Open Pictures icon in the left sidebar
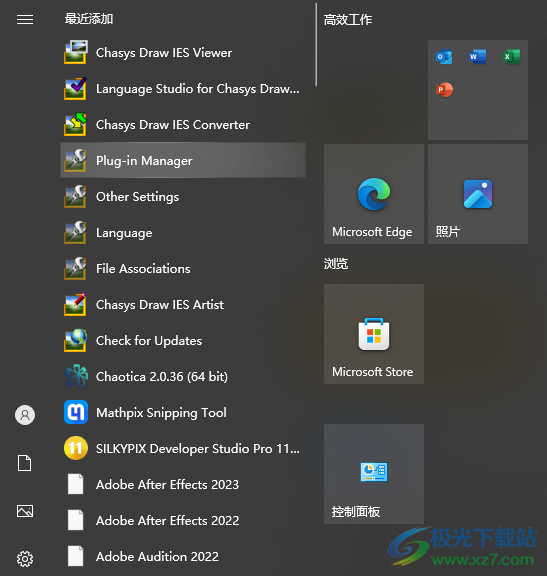The height and width of the screenshot is (576, 547). point(25,511)
